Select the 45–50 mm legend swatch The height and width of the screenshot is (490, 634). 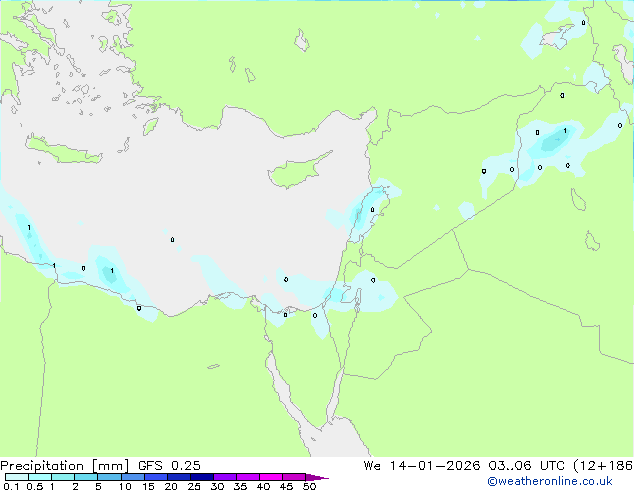294,477
